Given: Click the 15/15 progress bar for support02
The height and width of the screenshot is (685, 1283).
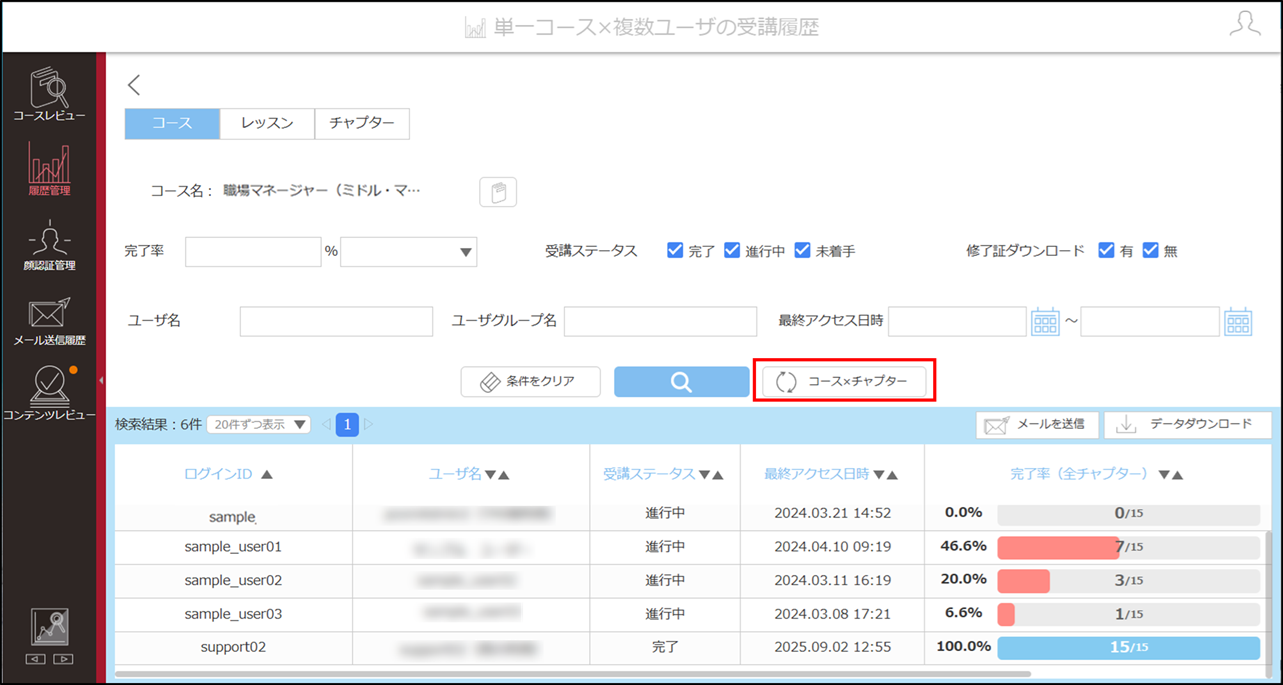Looking at the screenshot, I should [1129, 647].
